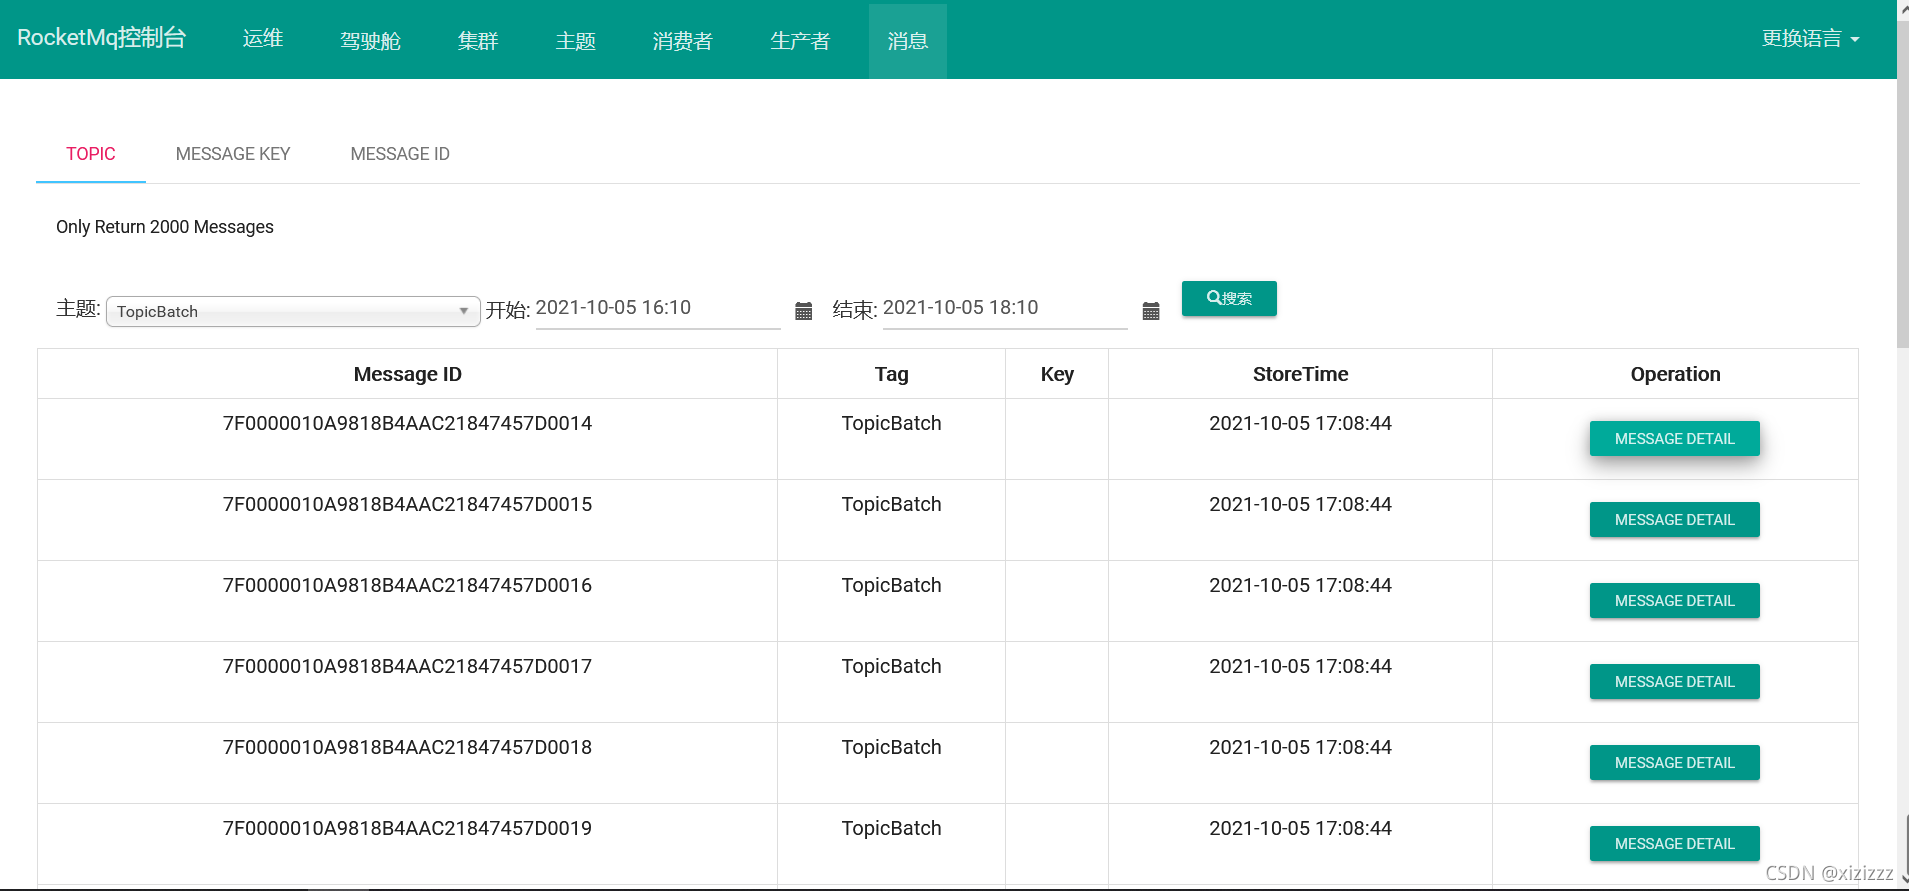The image size is (1909, 891).
Task: Select message ID 7F0000010A9818B4AAC21847457D0015
Action: [x=408, y=504]
